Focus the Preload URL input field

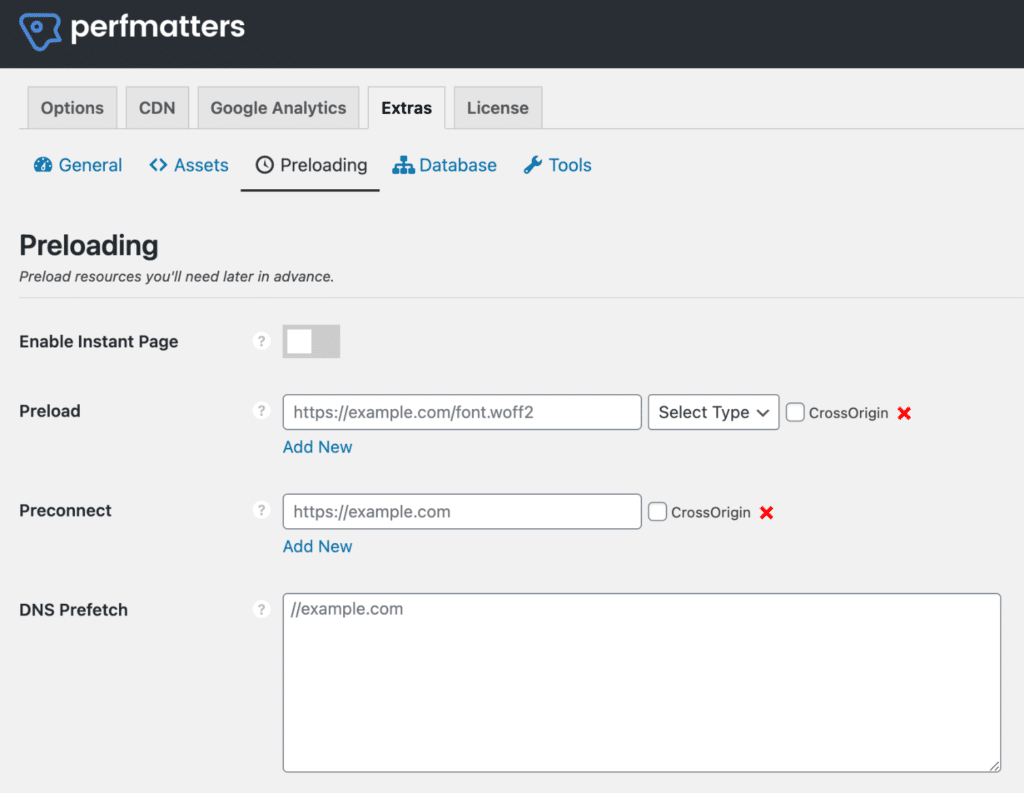point(462,412)
